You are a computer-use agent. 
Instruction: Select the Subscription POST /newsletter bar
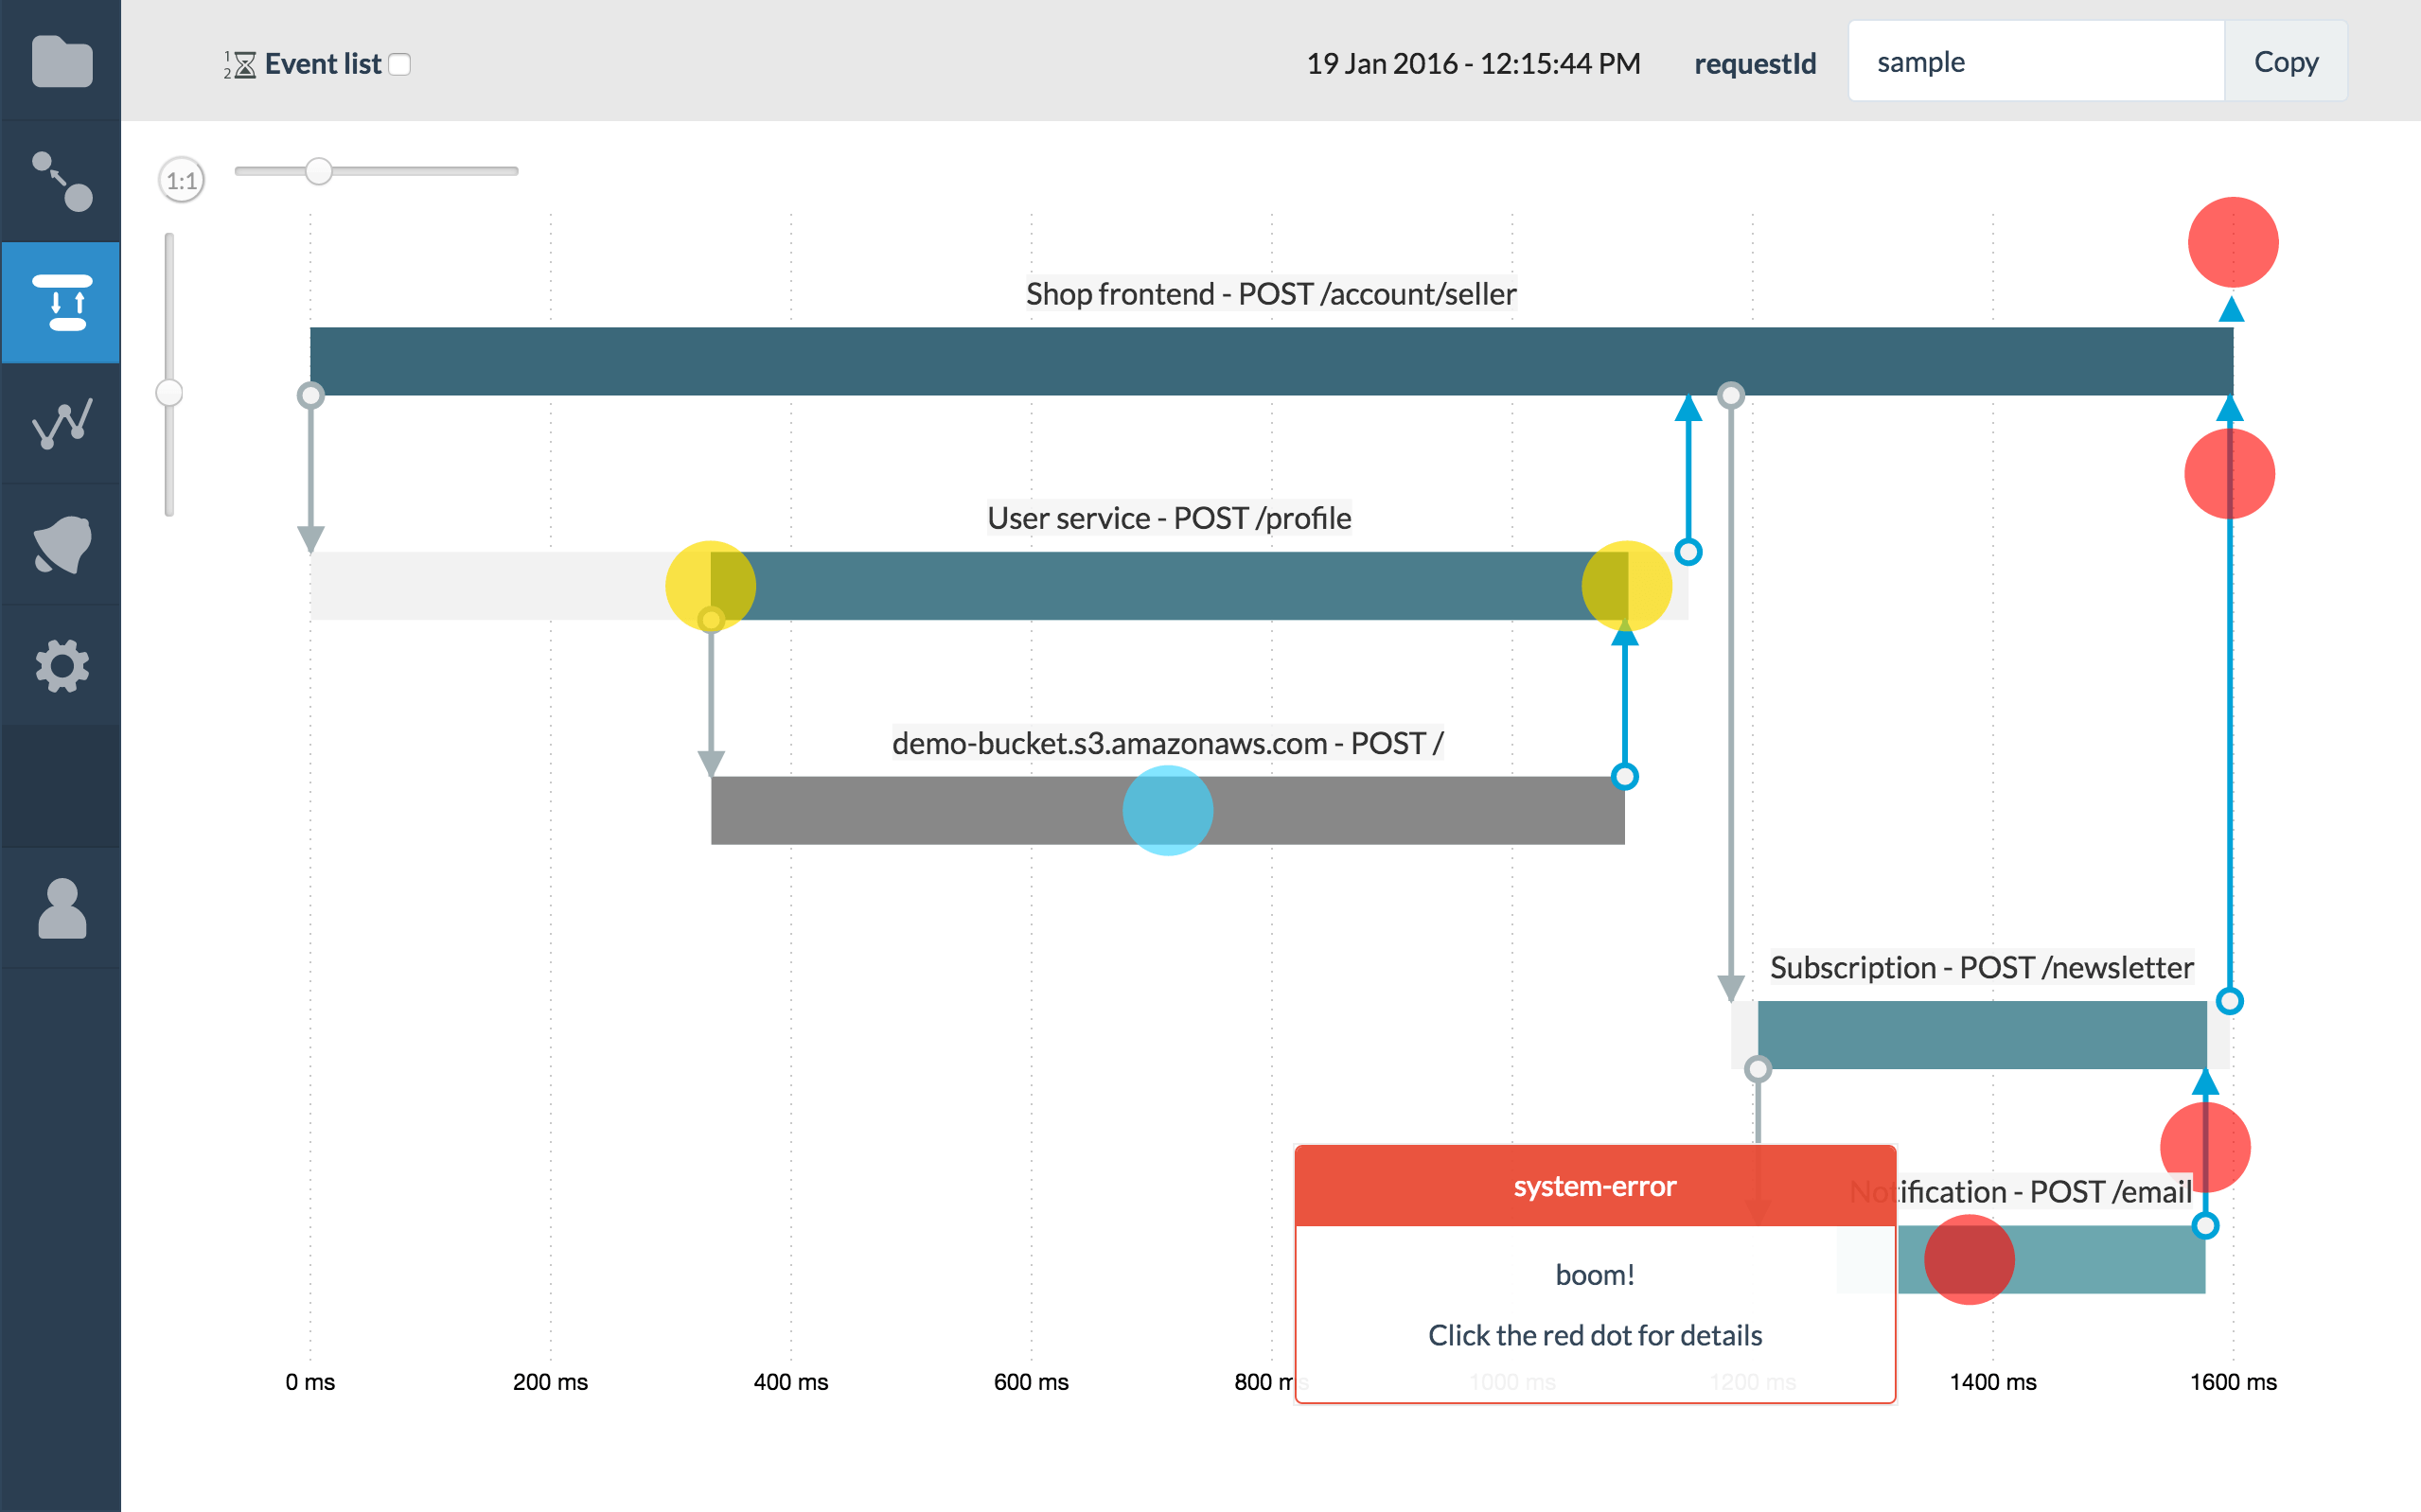point(1981,1035)
